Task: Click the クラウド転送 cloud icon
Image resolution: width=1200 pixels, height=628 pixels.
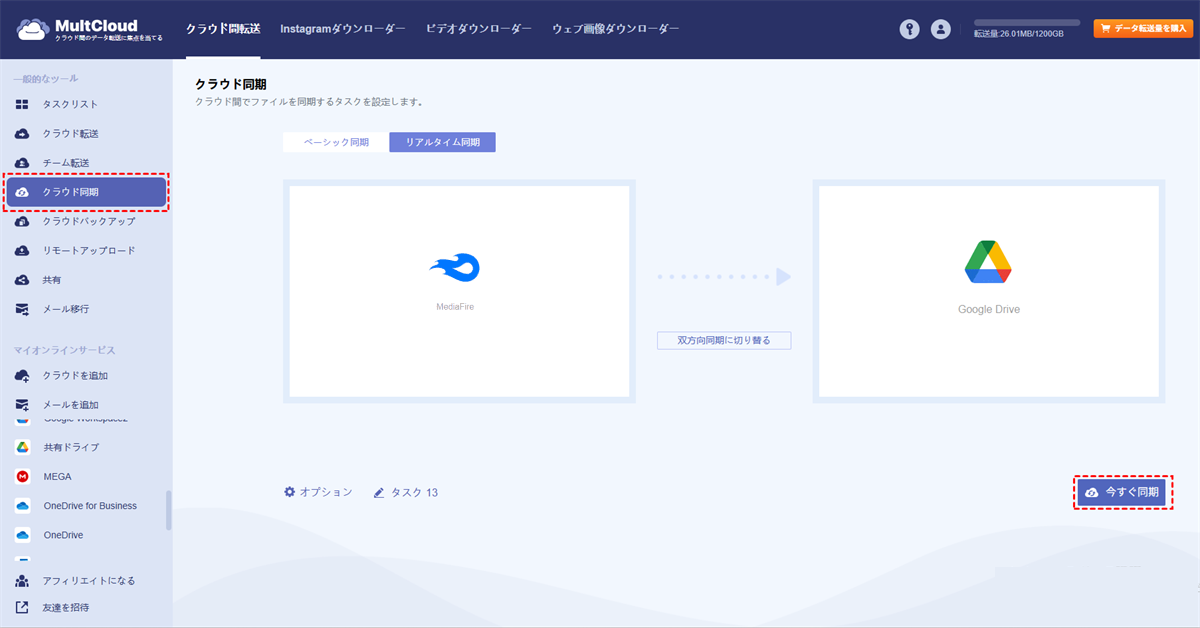Action: tap(22, 133)
